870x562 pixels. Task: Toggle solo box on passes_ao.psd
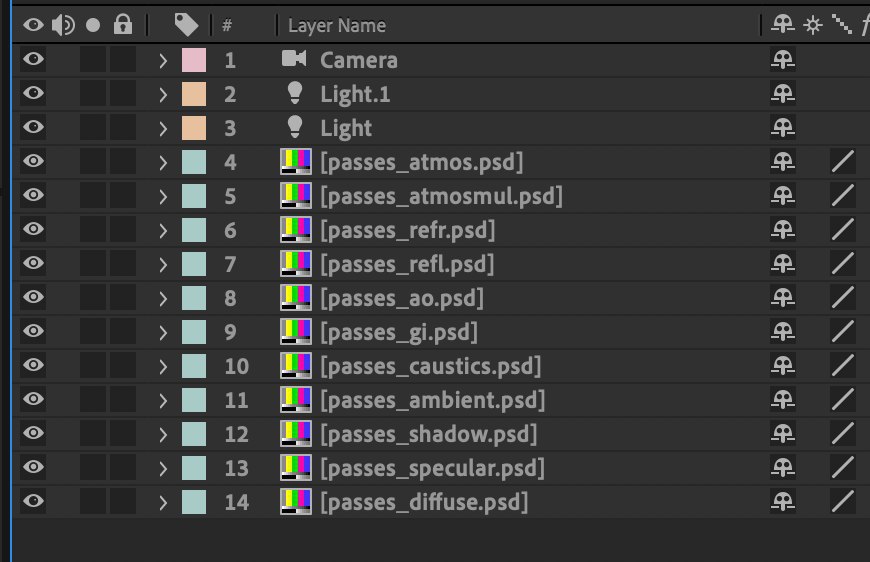pyautogui.click(x=93, y=297)
